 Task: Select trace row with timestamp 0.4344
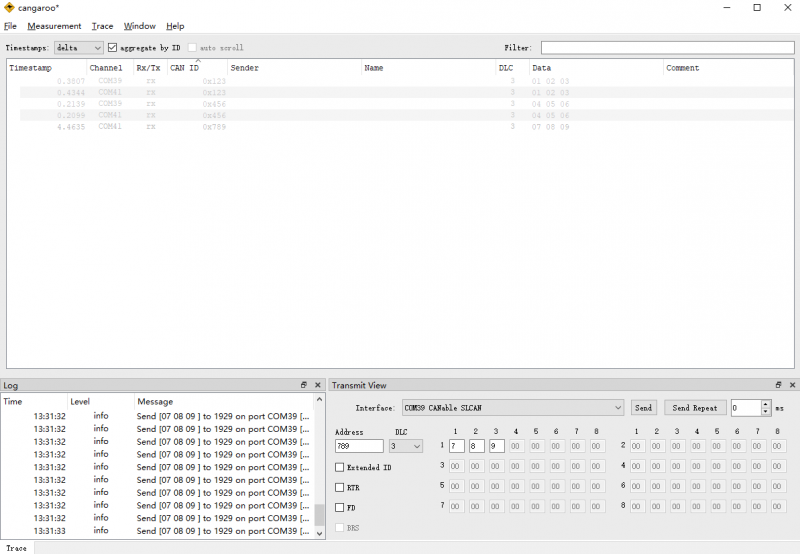(401, 92)
